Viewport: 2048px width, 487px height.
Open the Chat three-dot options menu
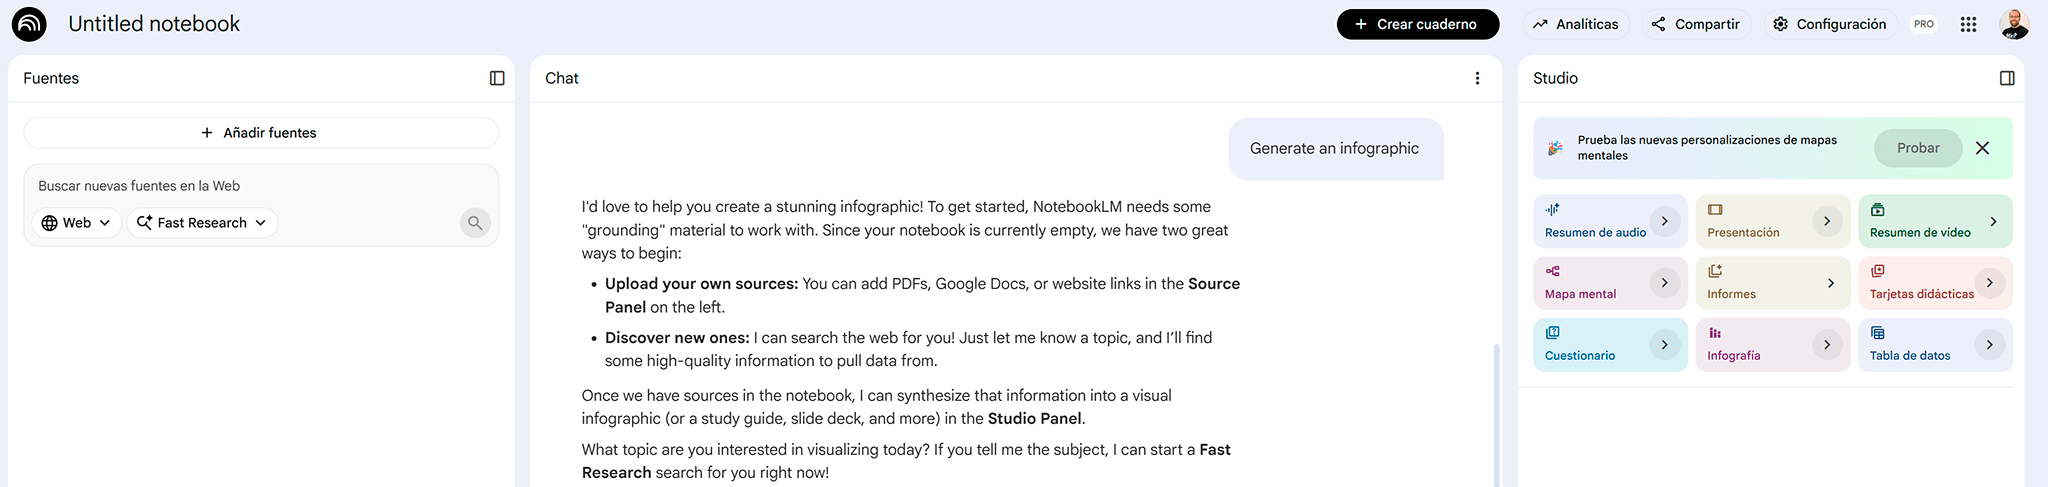point(1477,78)
